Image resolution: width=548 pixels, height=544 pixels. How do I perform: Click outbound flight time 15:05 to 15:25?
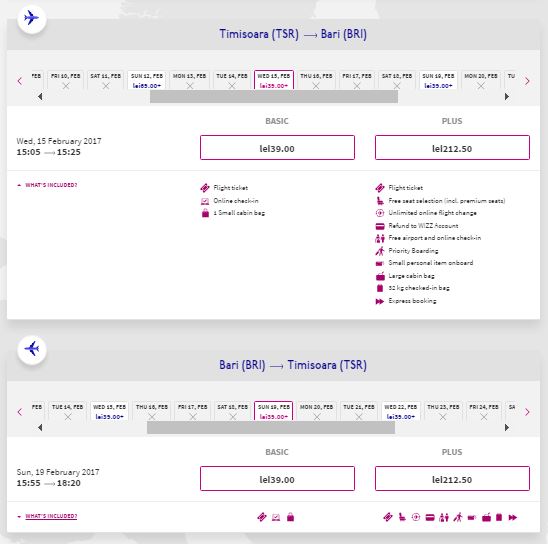[x=49, y=152]
